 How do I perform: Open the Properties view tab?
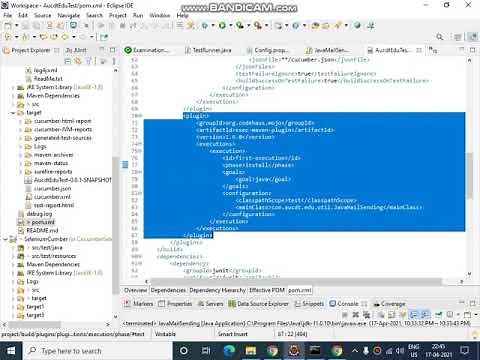coord(175,304)
